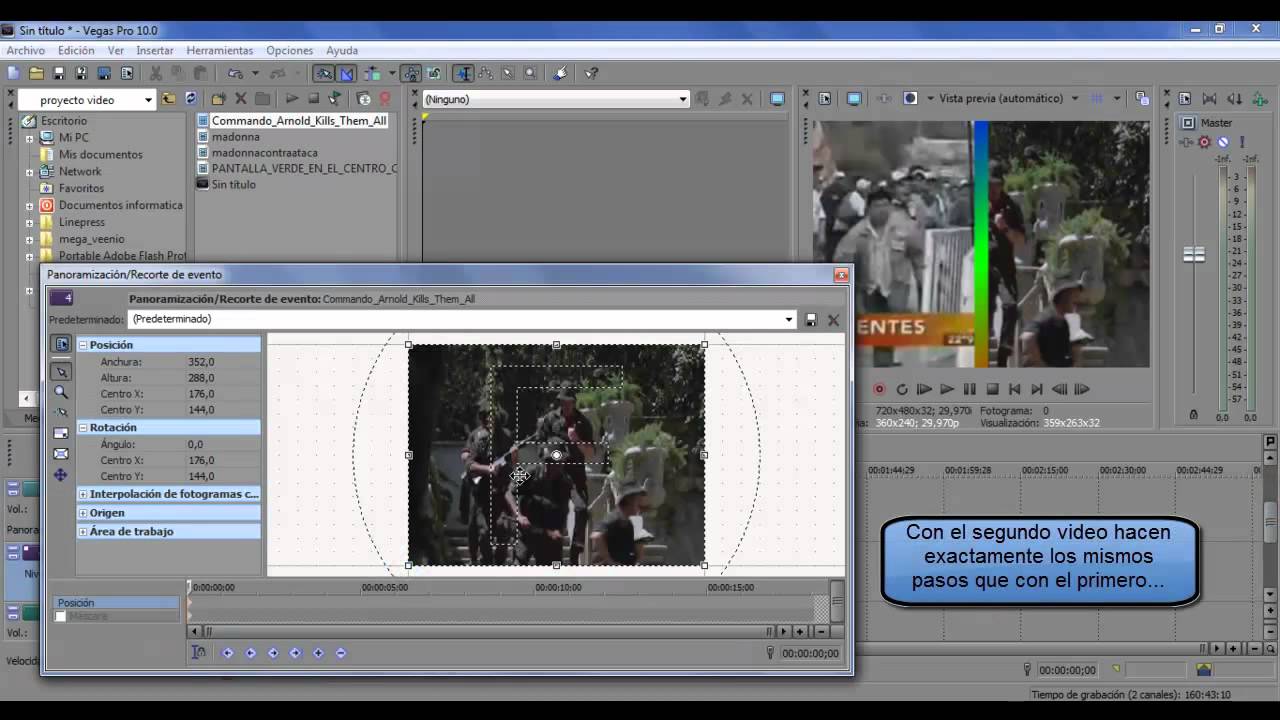Toggle auto ripple in main toolbar
The image size is (1280, 720).
(x=374, y=73)
